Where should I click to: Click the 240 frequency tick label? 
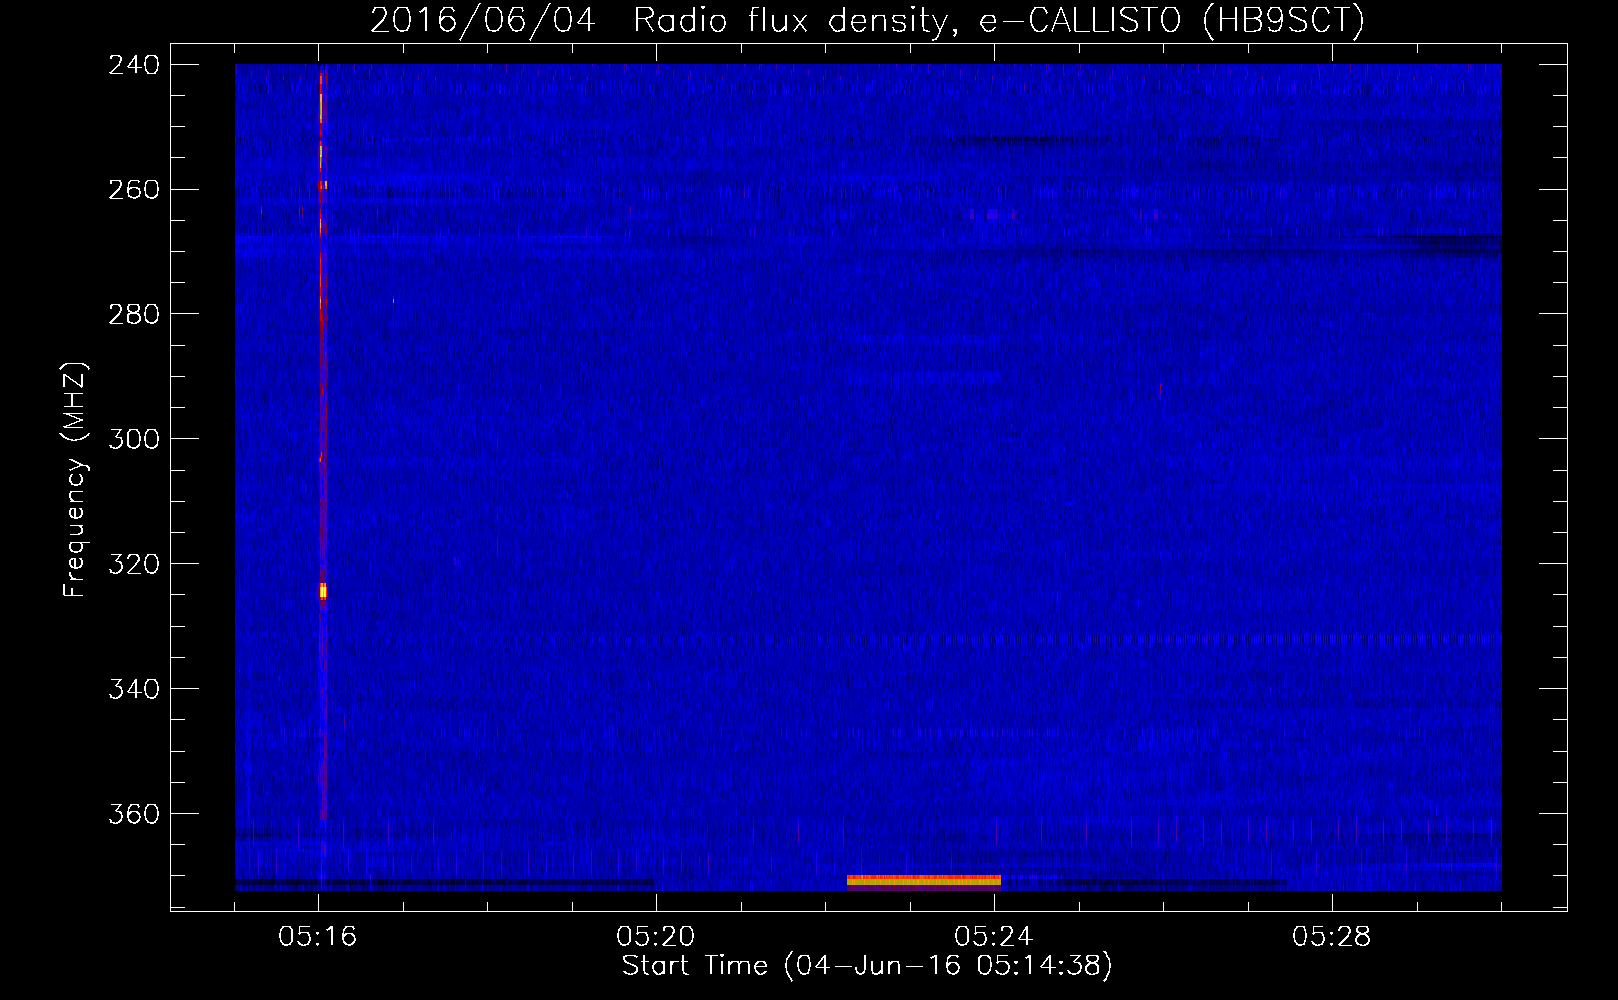pyautogui.click(x=134, y=65)
